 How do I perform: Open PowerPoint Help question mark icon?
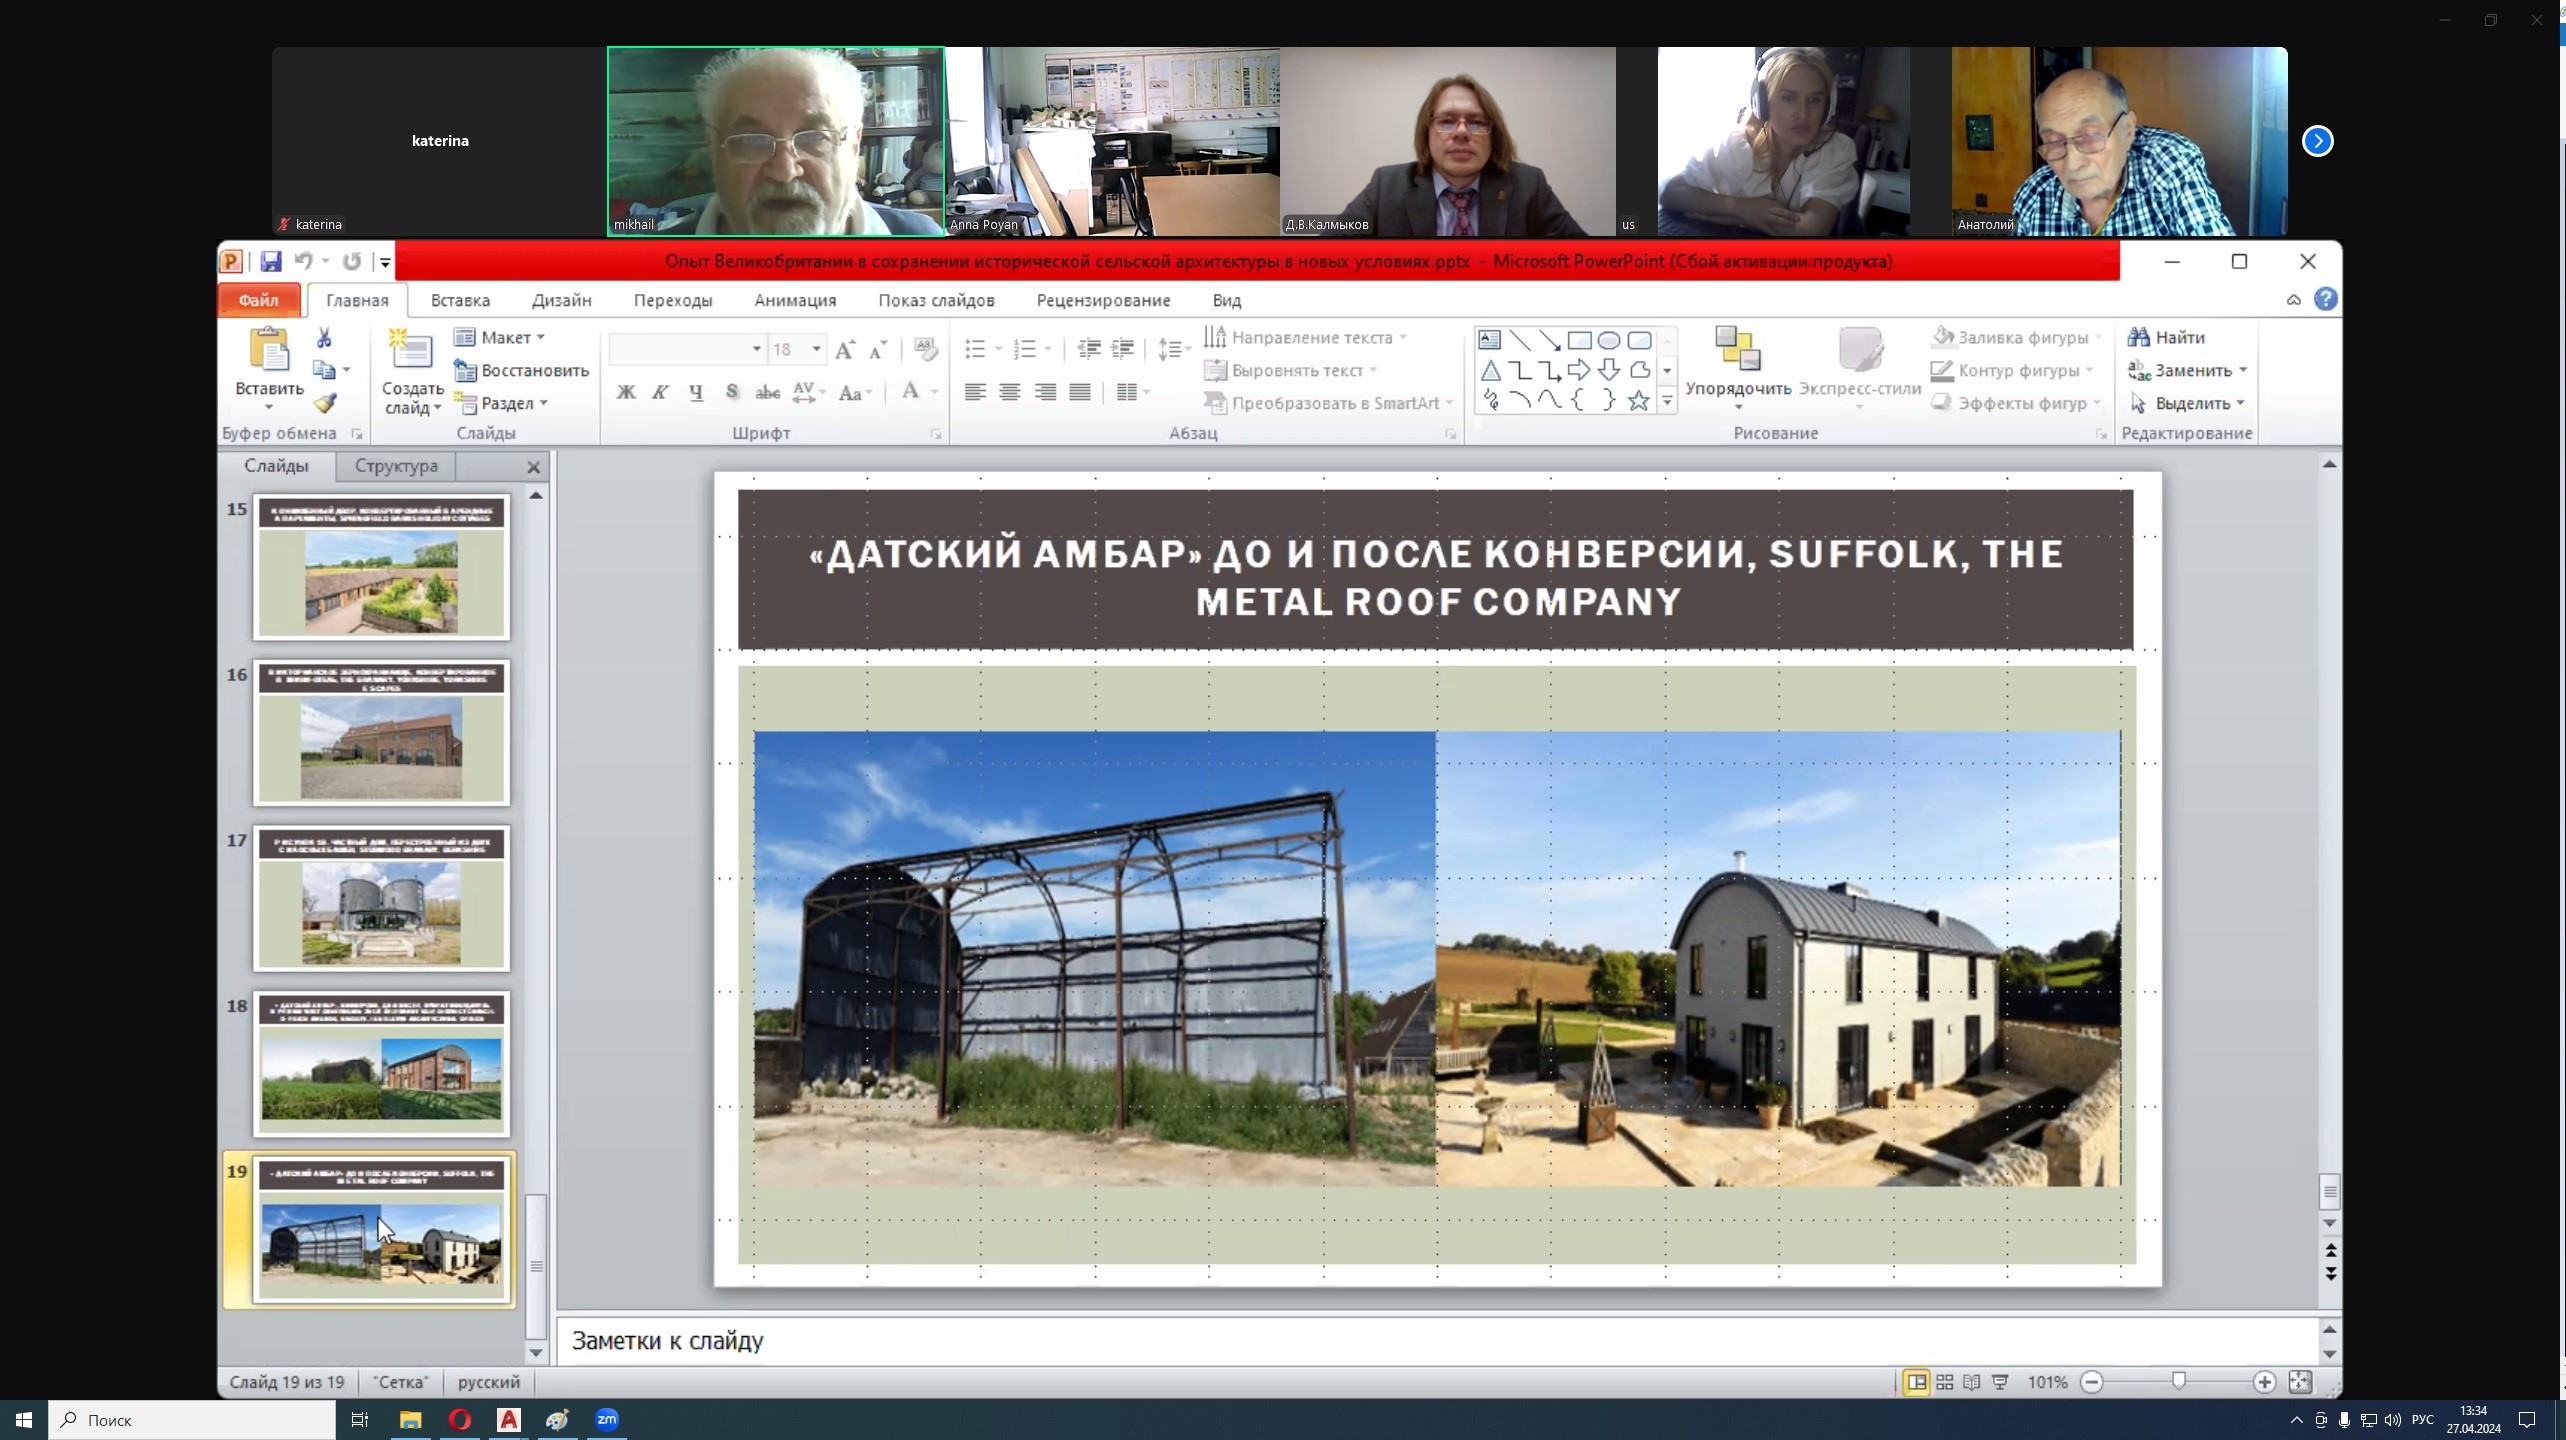[2326, 299]
